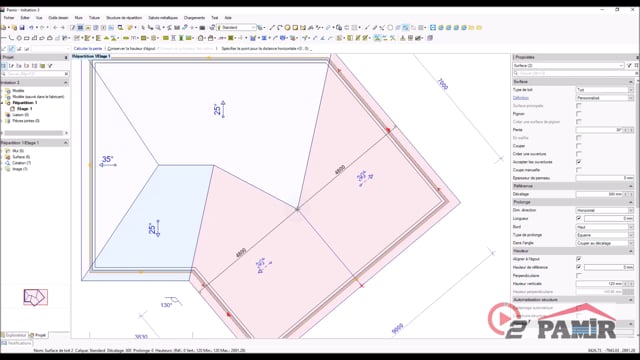This screenshot has width=640, height=360.
Task: Click the filter icon beside Surface dropdown
Action: coord(629,65)
